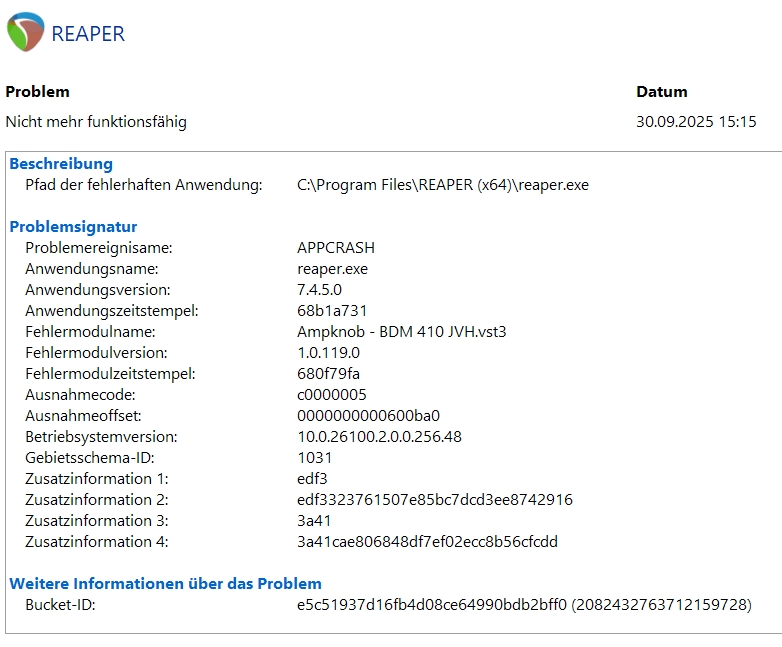Click the Beschreibung section heading
Image resolution: width=782 pixels, height=647 pixels.
pyautogui.click(x=61, y=164)
